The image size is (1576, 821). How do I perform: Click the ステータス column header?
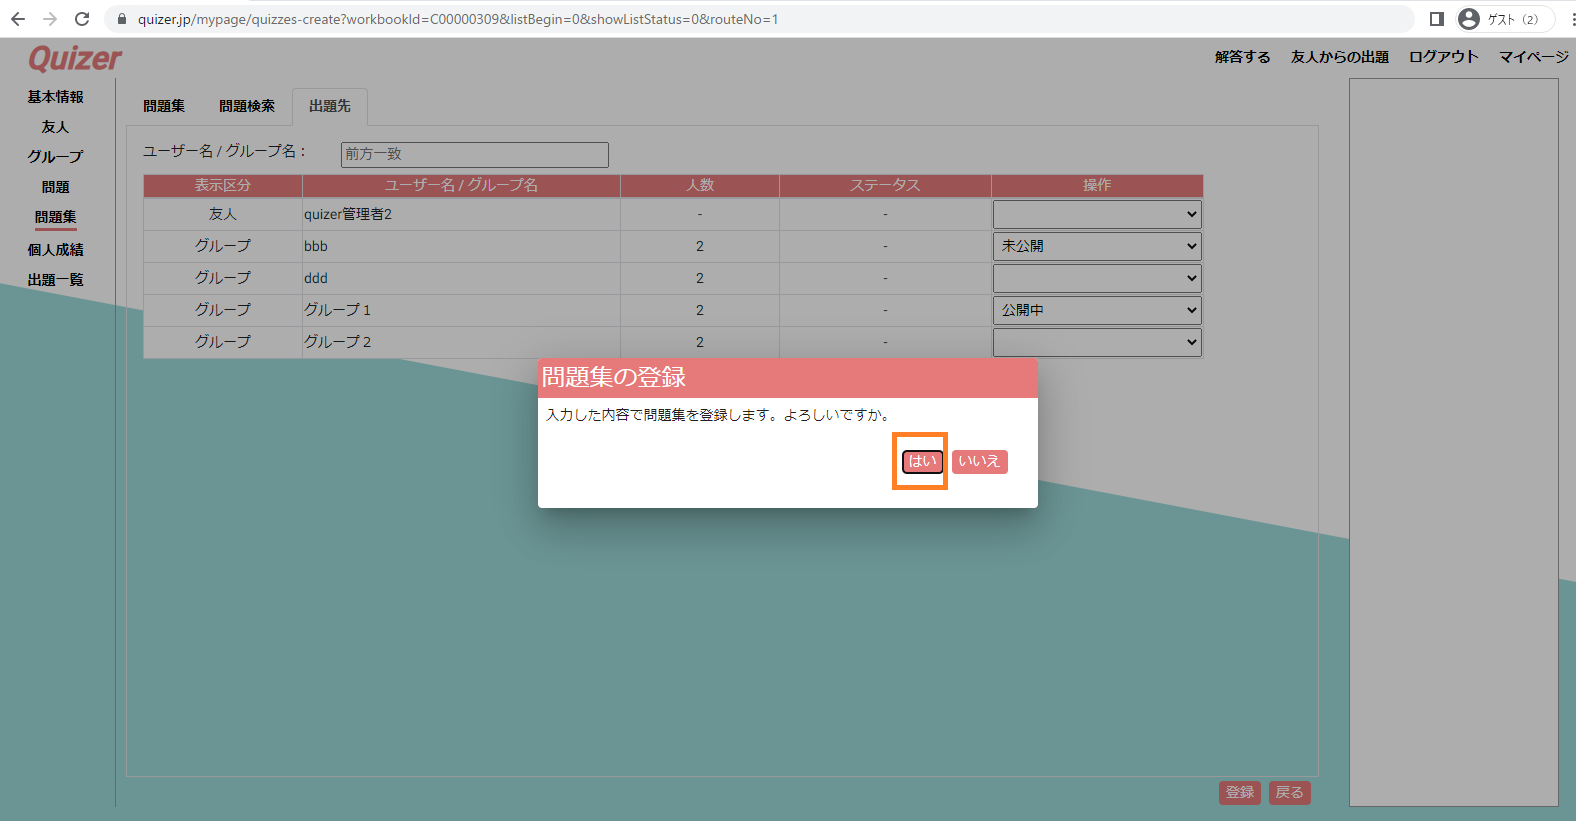[x=885, y=185]
